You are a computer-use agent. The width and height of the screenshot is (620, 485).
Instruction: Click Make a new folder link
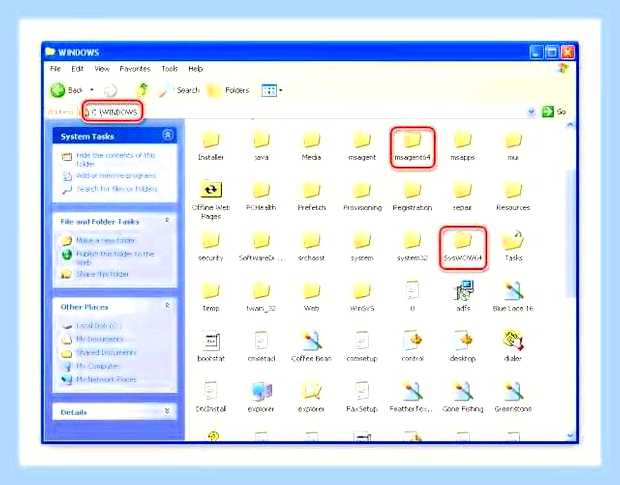[x=105, y=240]
